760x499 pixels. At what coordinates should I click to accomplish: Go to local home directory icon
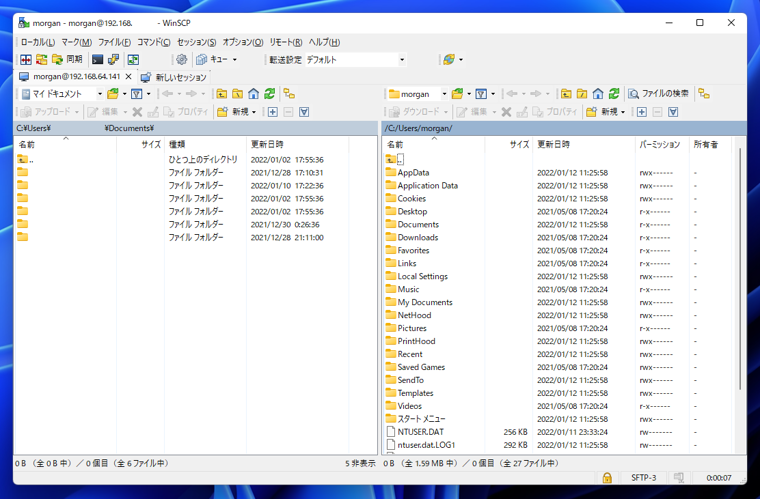coord(253,94)
